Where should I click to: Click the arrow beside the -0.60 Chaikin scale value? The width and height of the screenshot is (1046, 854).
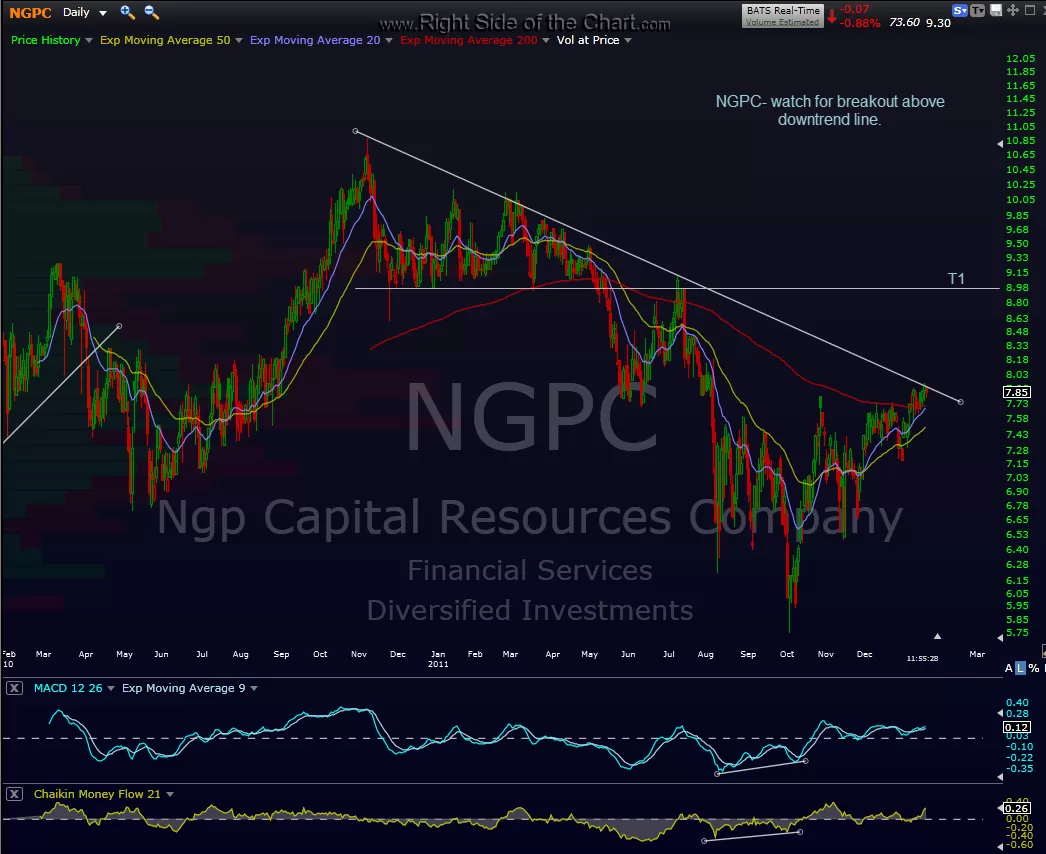pos(1000,847)
